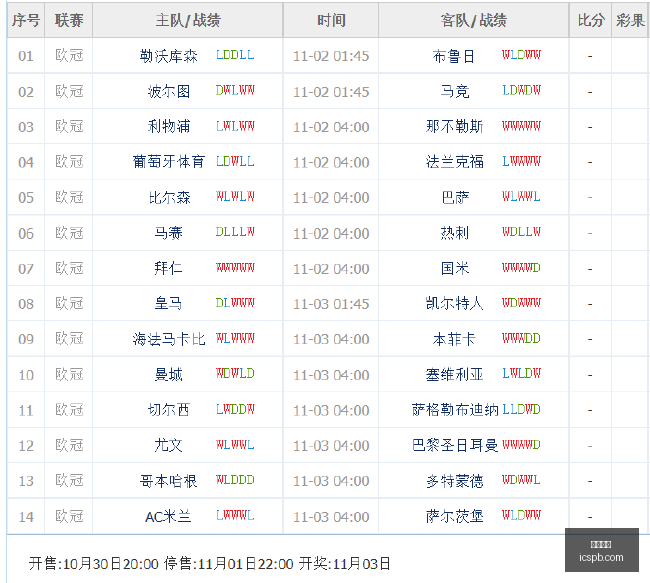Click the 比分 column header

590,20
